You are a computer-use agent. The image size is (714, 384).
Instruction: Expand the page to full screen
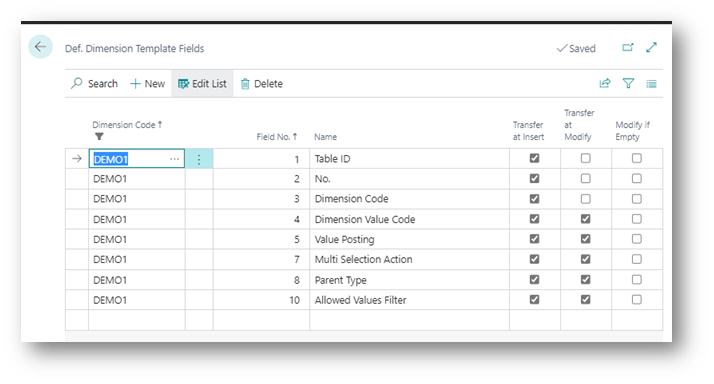(652, 47)
